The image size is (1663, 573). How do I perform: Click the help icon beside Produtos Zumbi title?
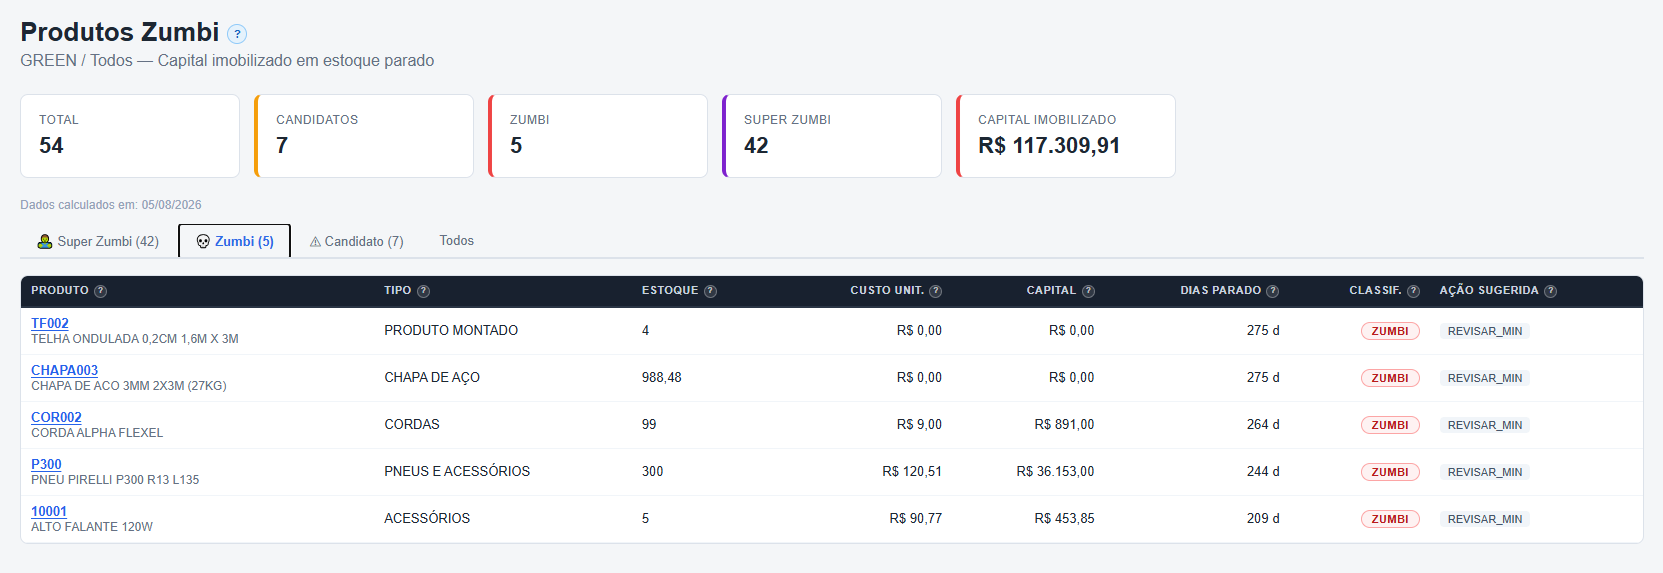237,34
